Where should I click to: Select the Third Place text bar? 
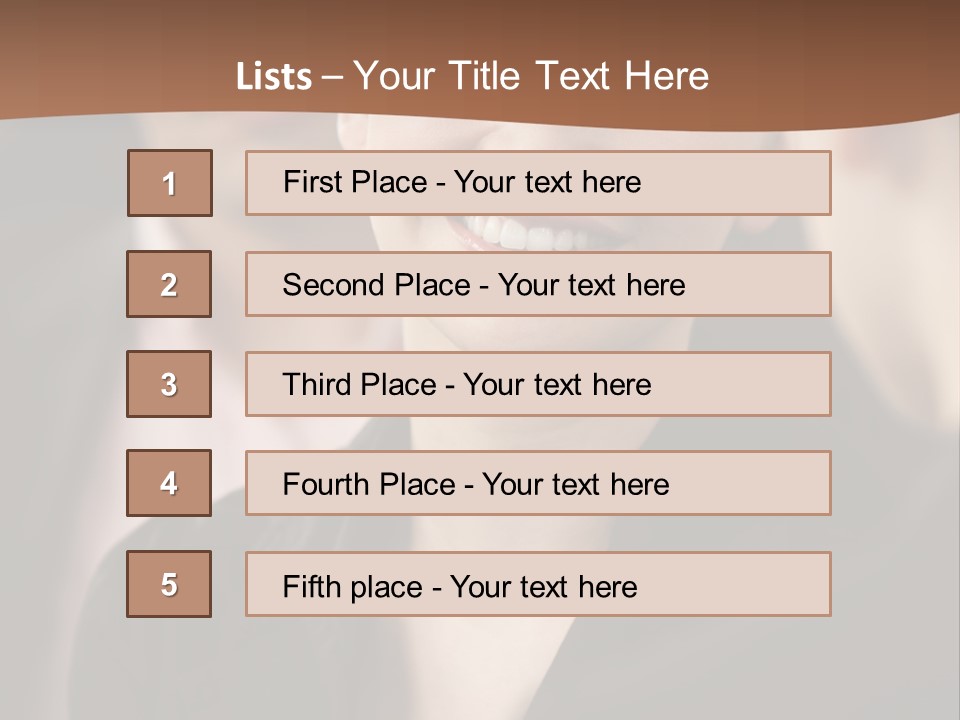538,384
